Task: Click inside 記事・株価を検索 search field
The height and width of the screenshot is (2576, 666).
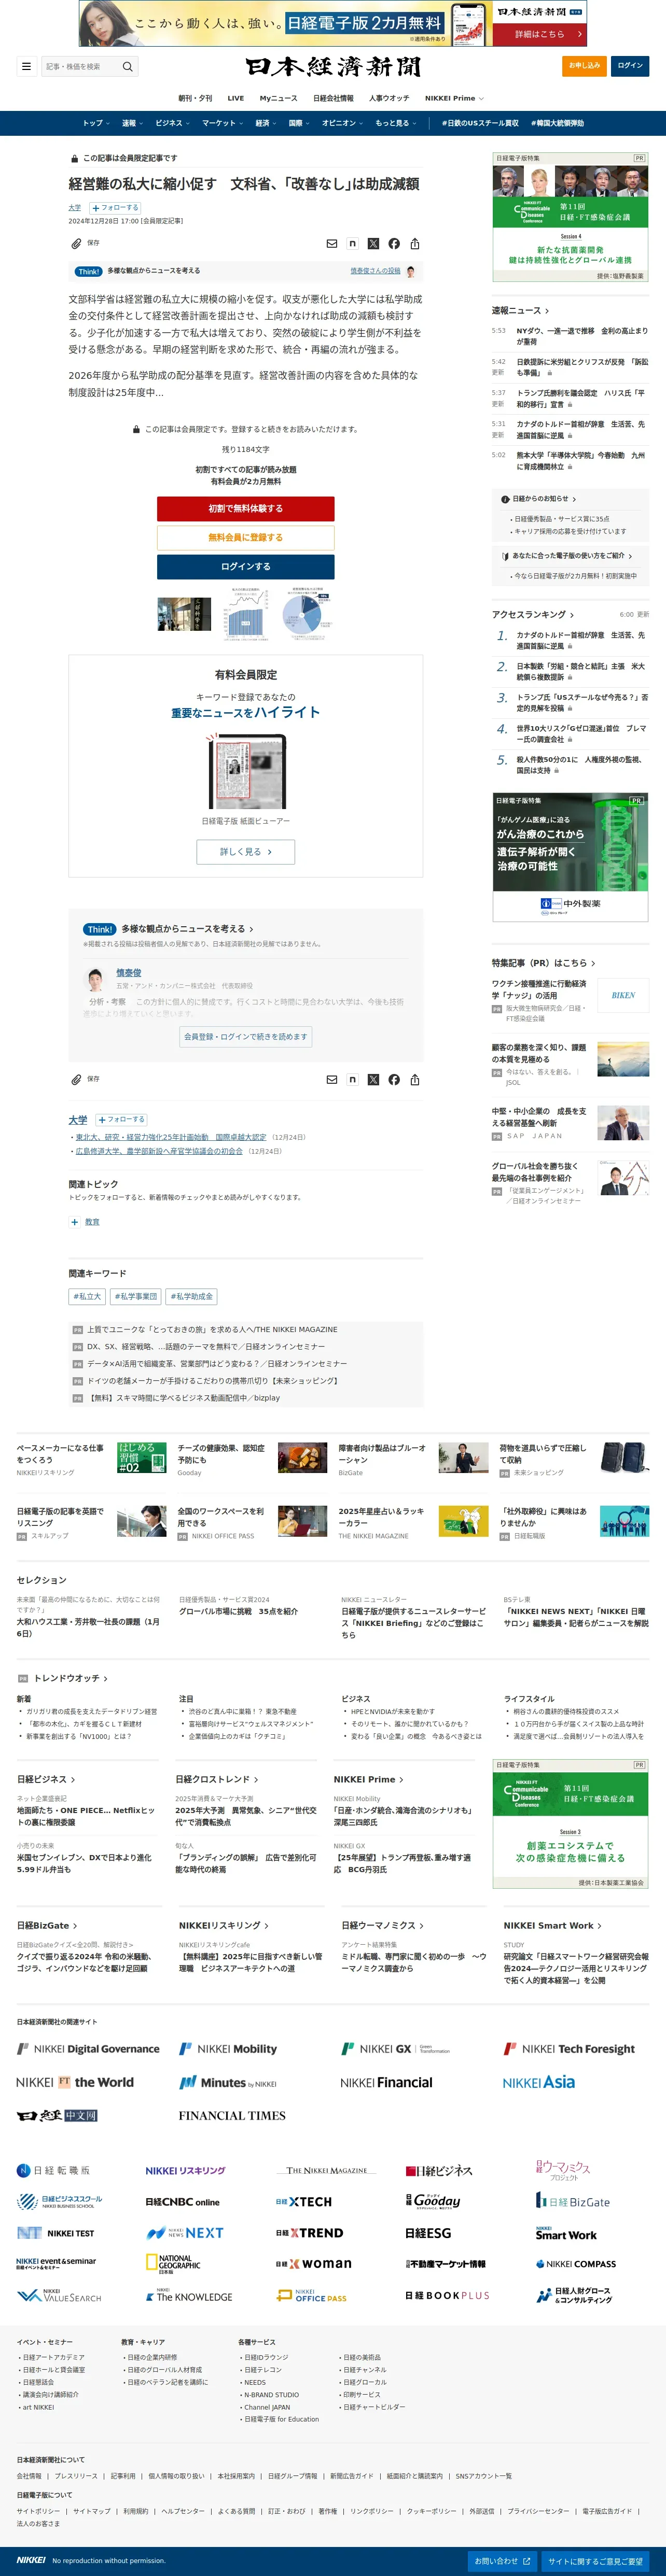Action: [x=80, y=67]
